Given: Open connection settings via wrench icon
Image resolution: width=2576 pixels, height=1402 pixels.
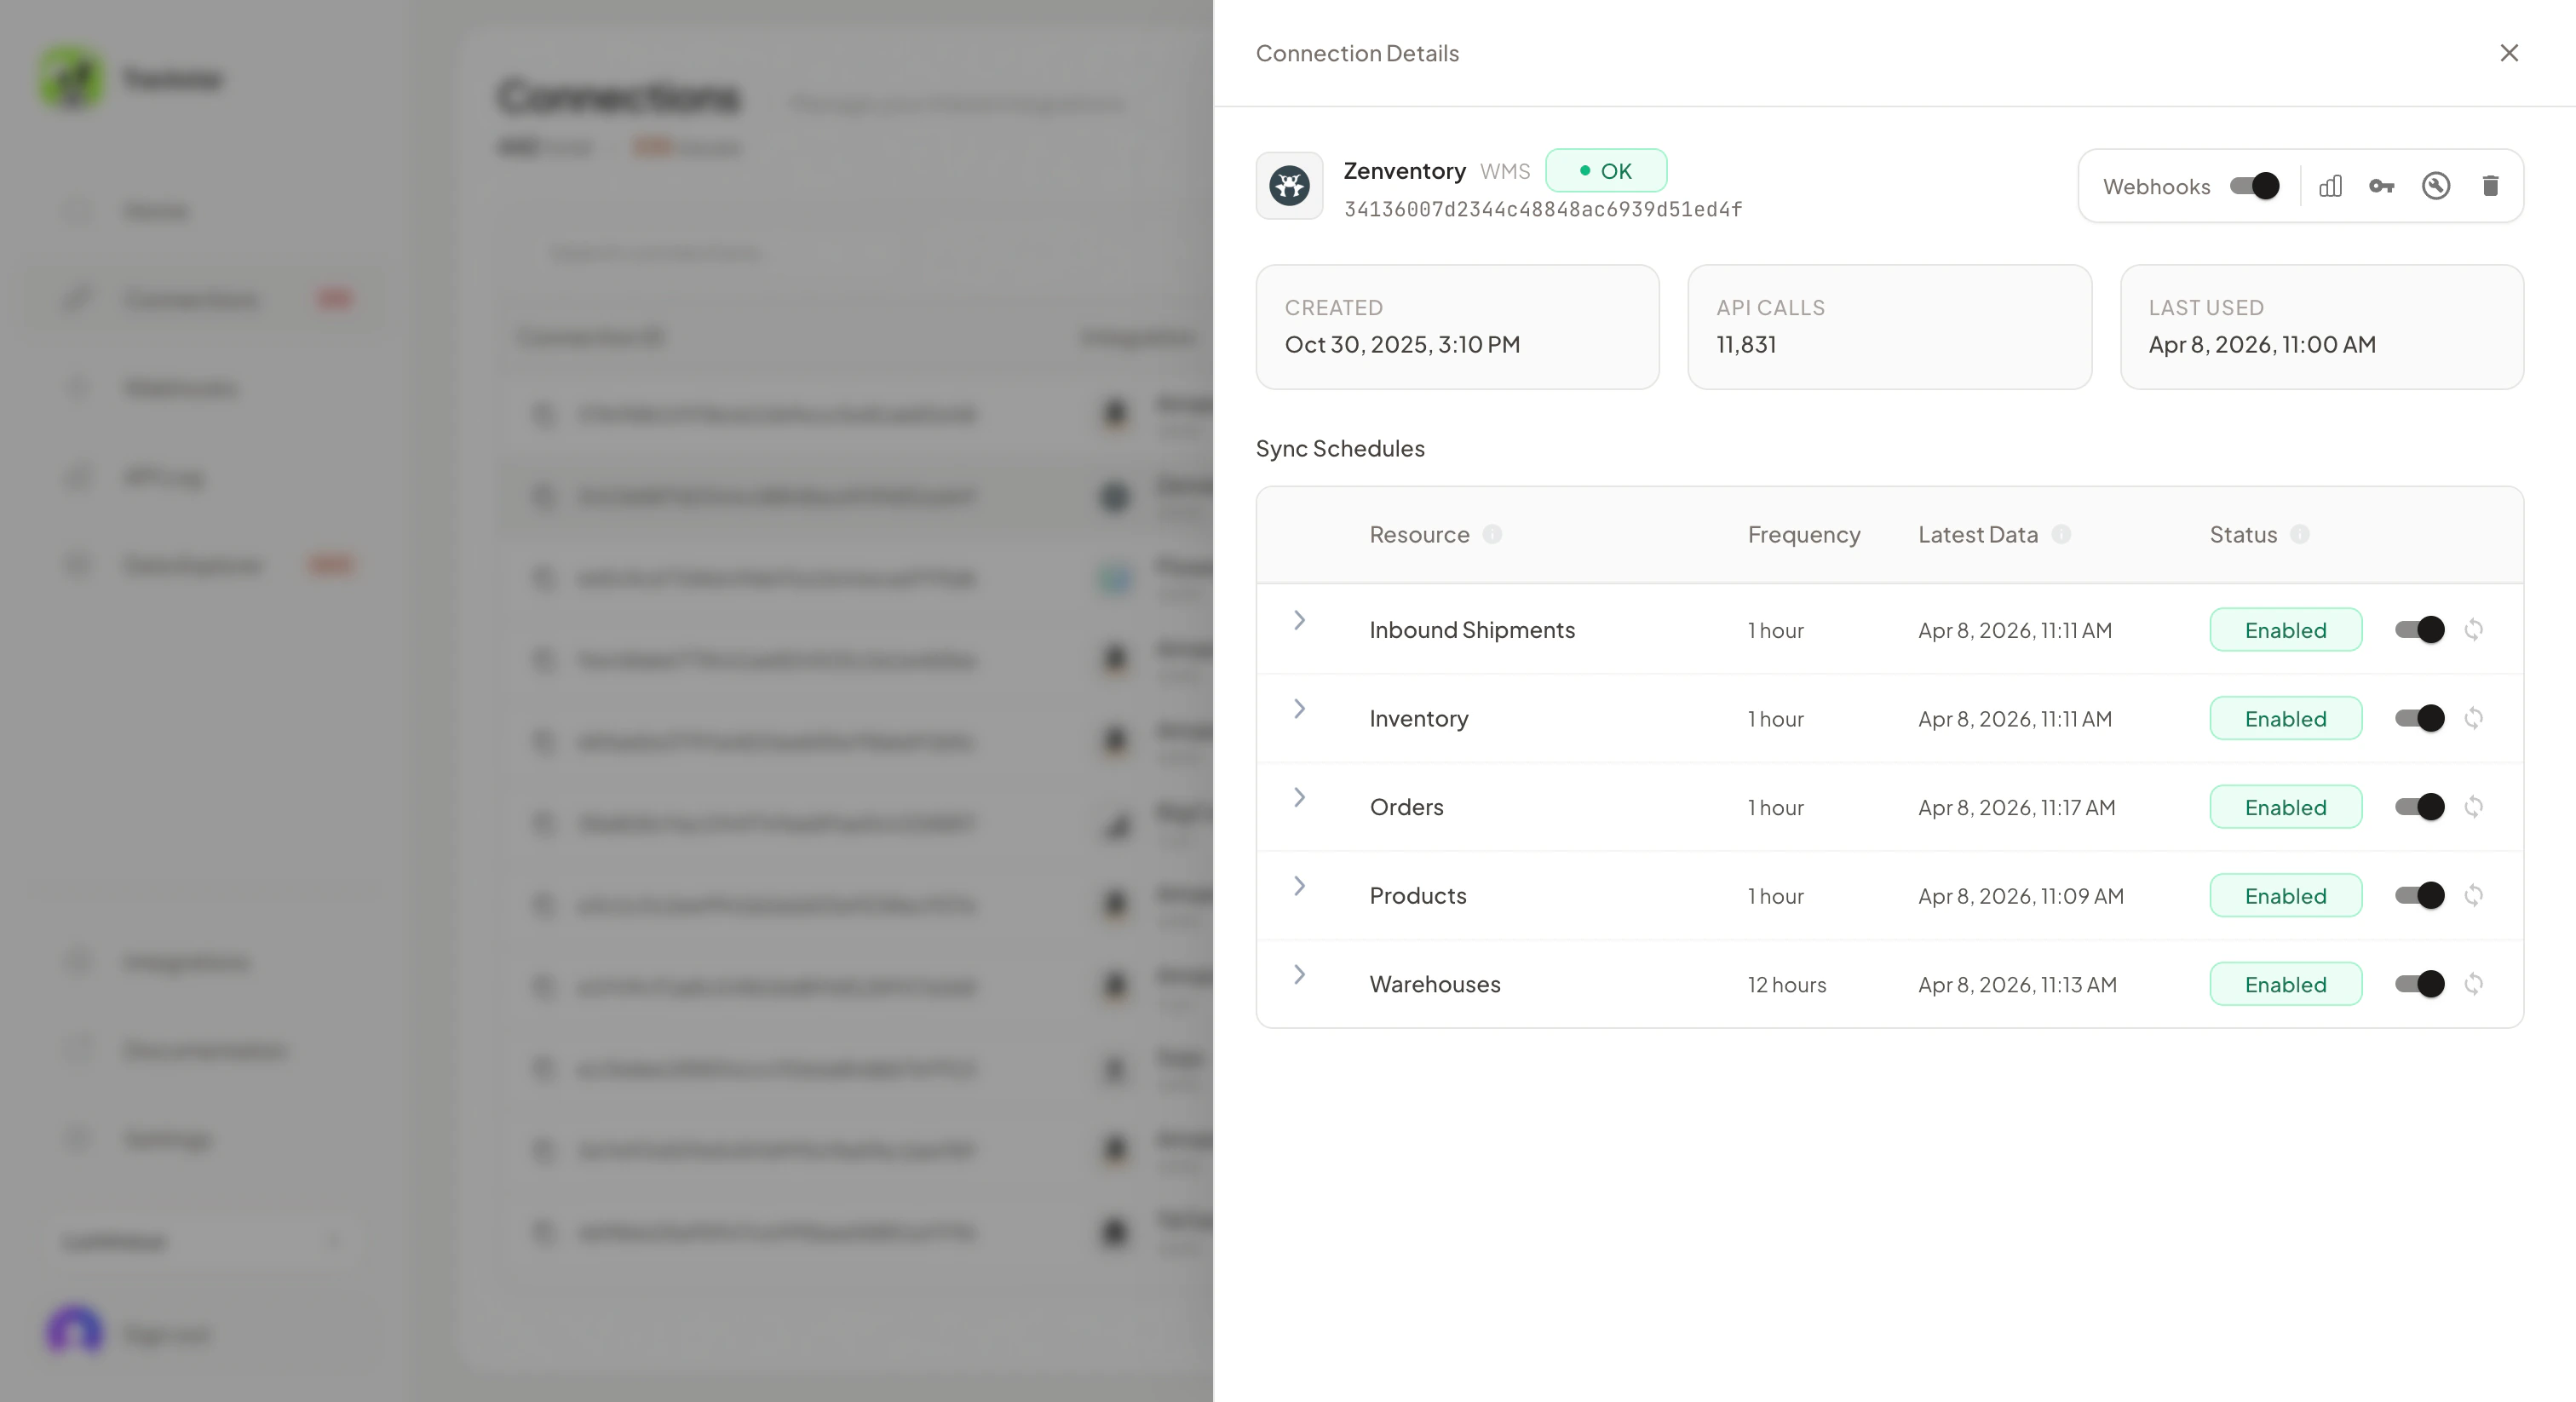Looking at the screenshot, I should 2437,186.
